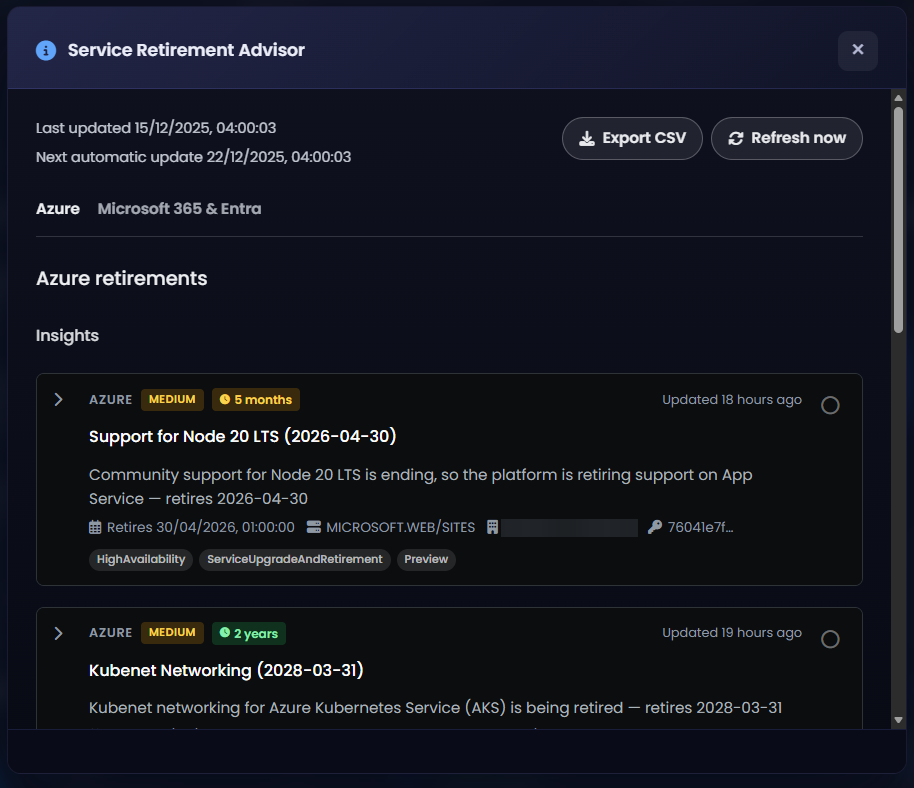Image resolution: width=914 pixels, height=788 pixels.
Task: Click the Support for Node 20 LTS (2026-04-30) title
Action: 242,437
